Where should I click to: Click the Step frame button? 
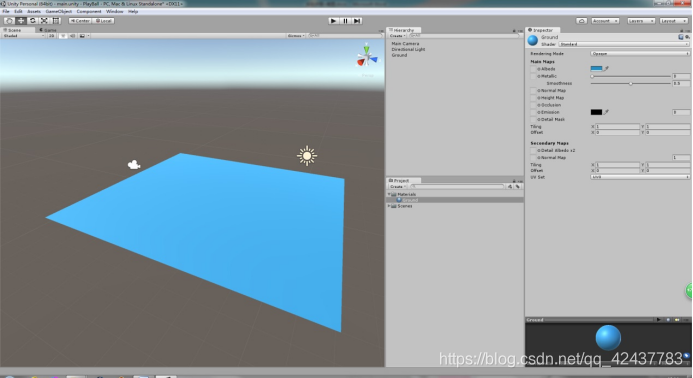[x=358, y=21]
